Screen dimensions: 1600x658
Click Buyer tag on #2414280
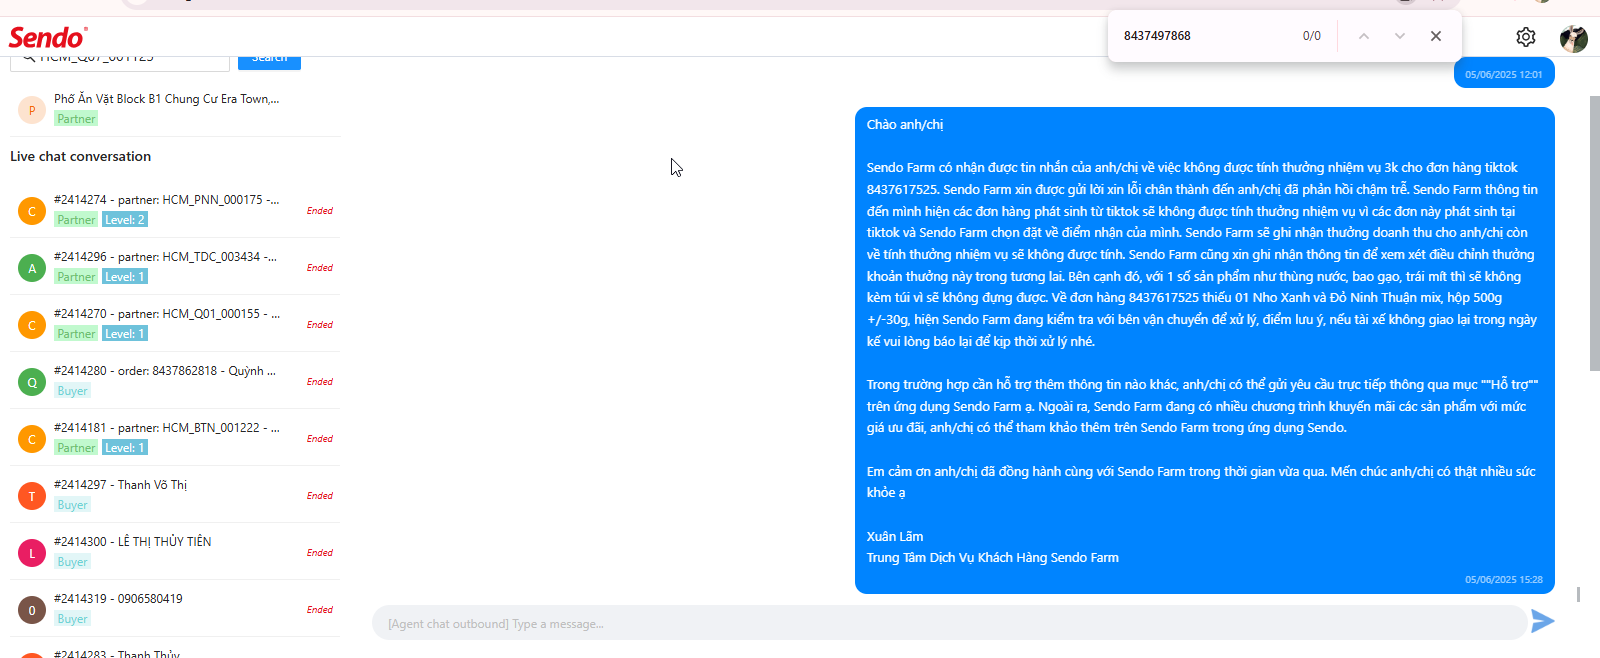point(72,391)
